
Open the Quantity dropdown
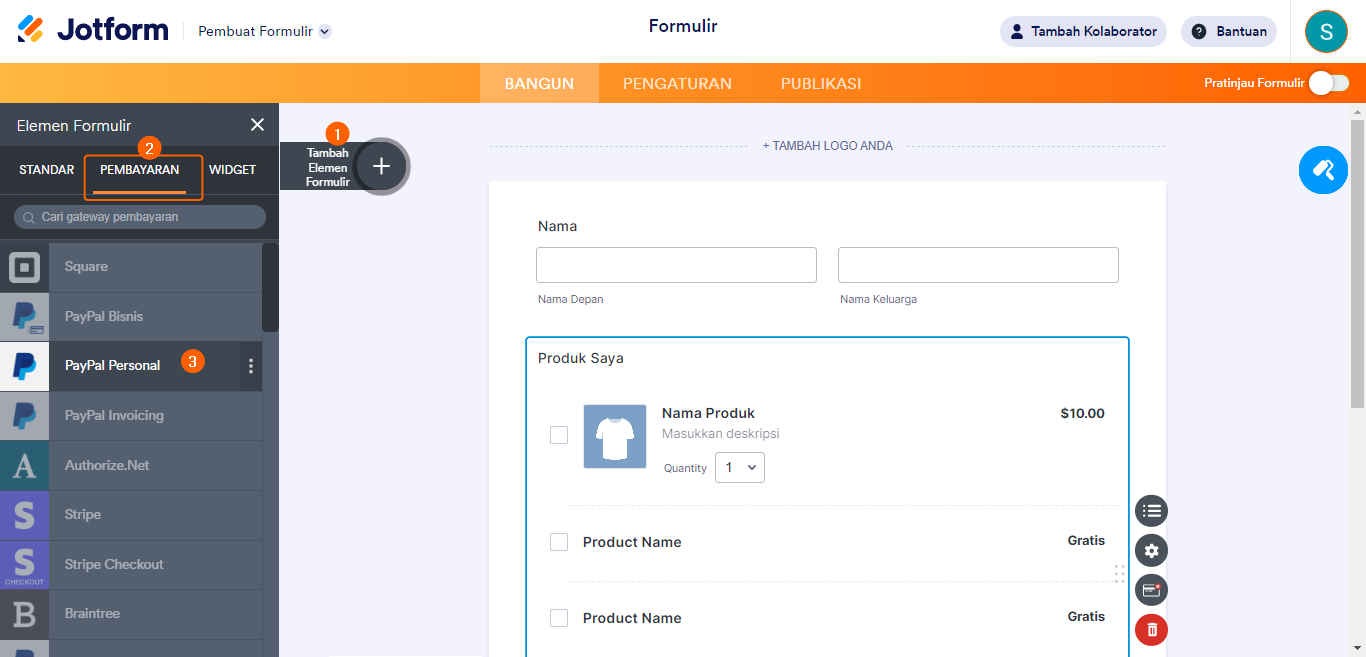coord(740,468)
